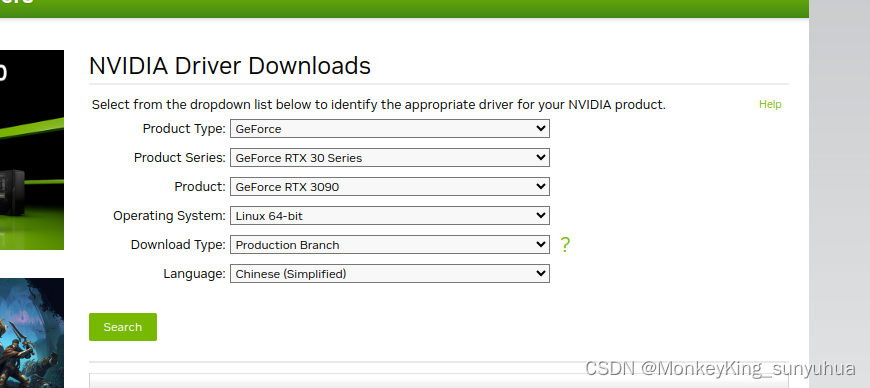Click the Product Type label
The image size is (870, 388).
pyautogui.click(x=184, y=129)
